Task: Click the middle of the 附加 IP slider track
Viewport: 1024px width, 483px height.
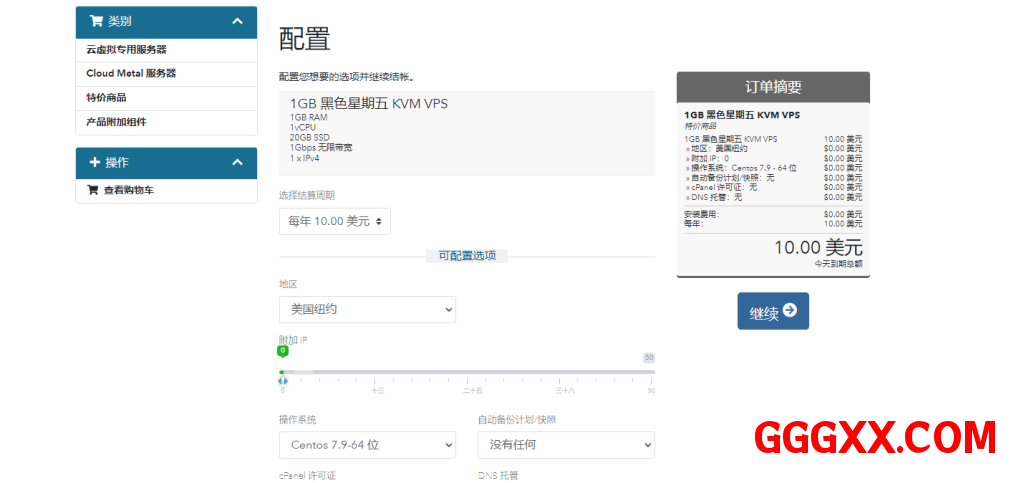Action: click(x=467, y=372)
